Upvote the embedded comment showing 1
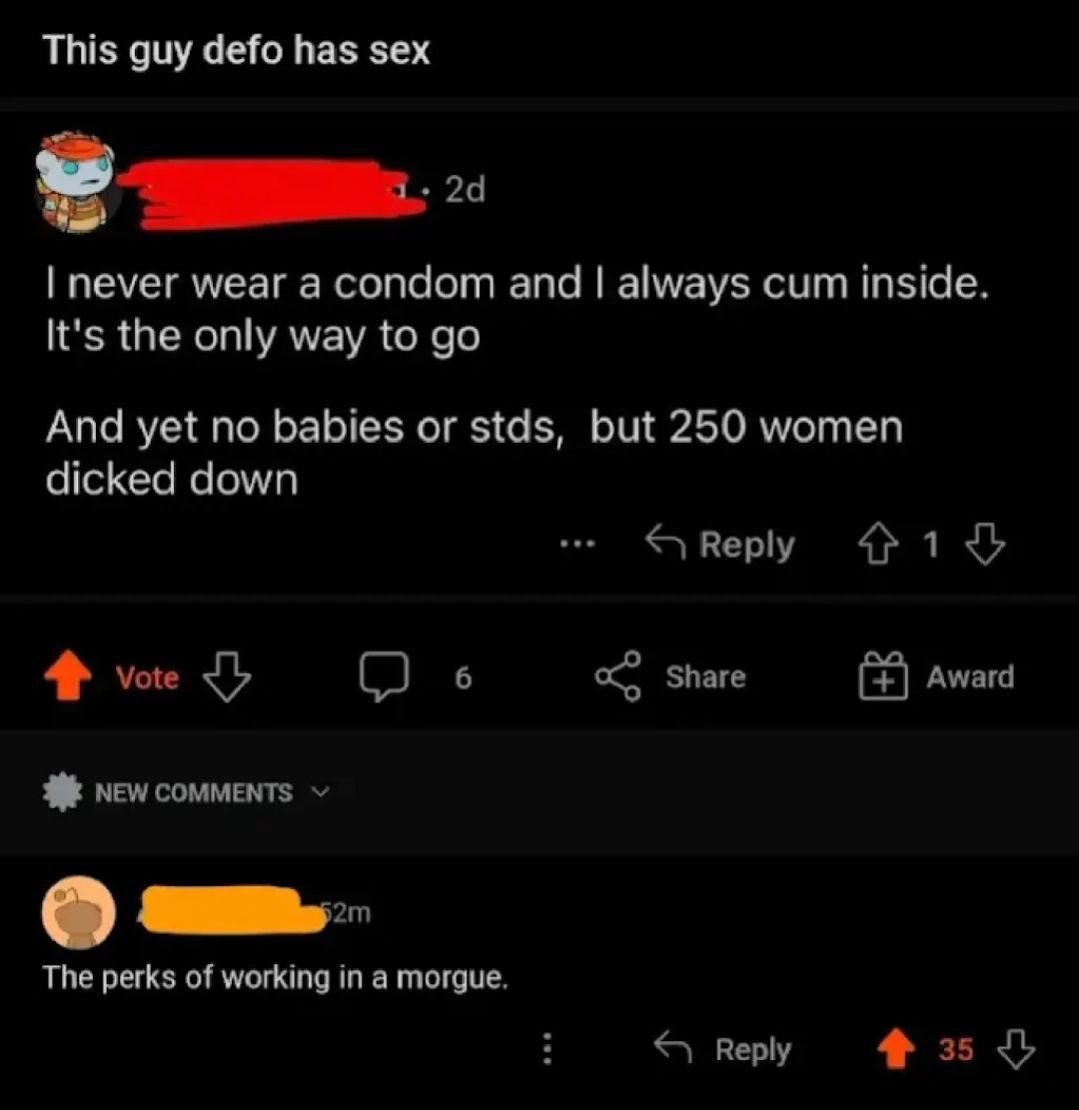 [877, 544]
